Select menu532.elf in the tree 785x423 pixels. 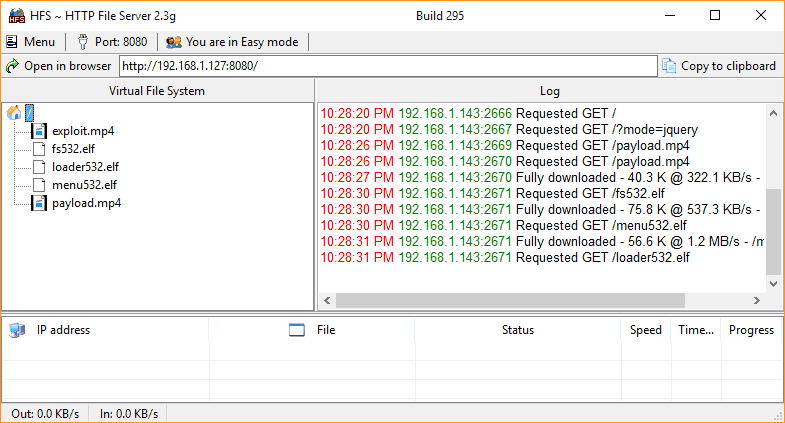84,185
